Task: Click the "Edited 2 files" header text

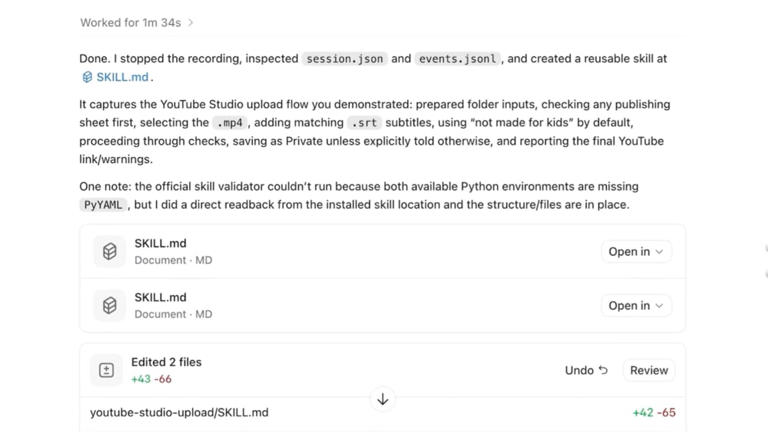Action: coord(166,362)
